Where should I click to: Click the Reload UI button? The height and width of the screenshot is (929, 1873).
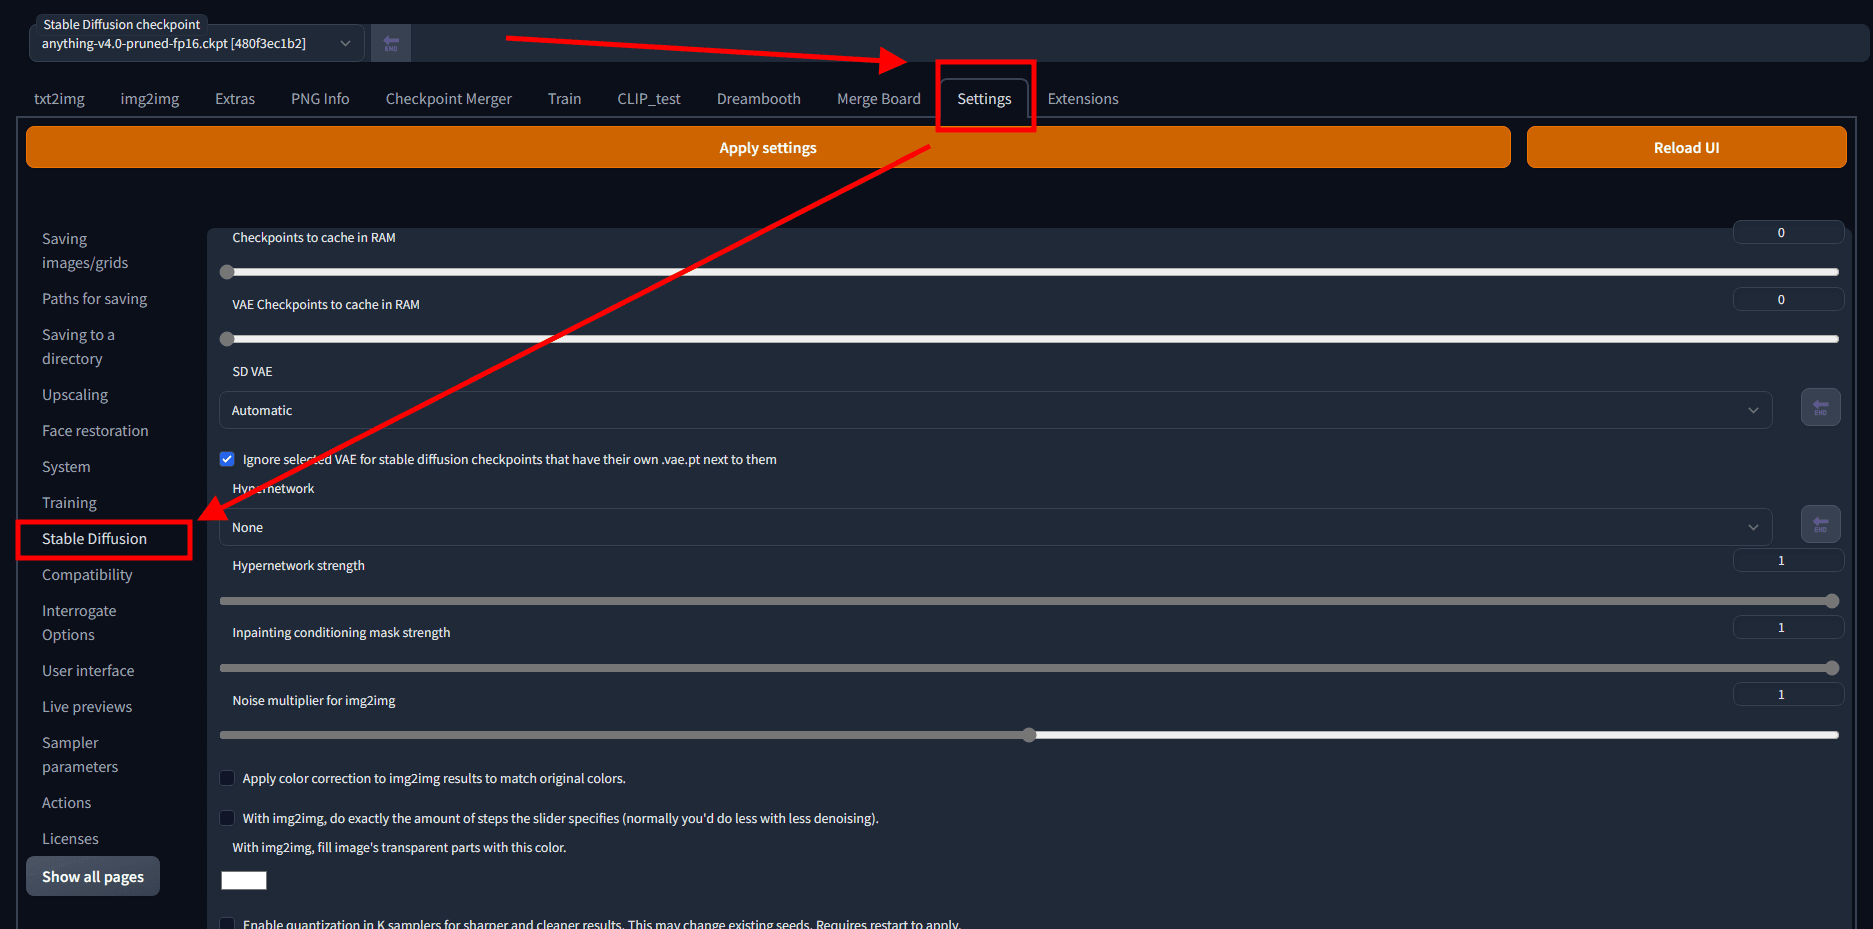tap(1686, 148)
